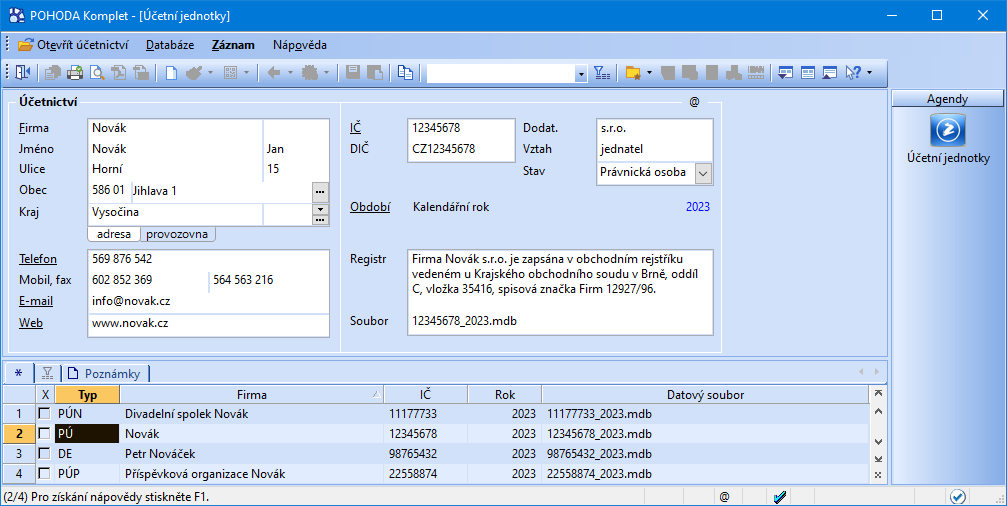Click the printer icon with green check
The height and width of the screenshot is (506, 1007).
coord(75,73)
